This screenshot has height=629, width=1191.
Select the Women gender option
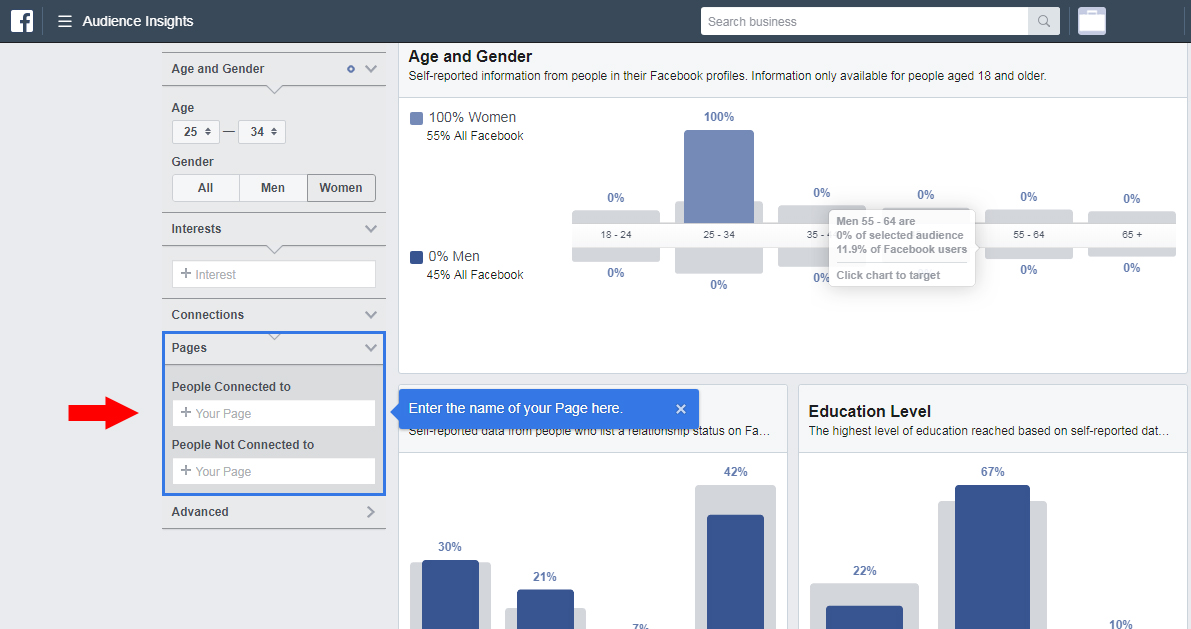[341, 188]
